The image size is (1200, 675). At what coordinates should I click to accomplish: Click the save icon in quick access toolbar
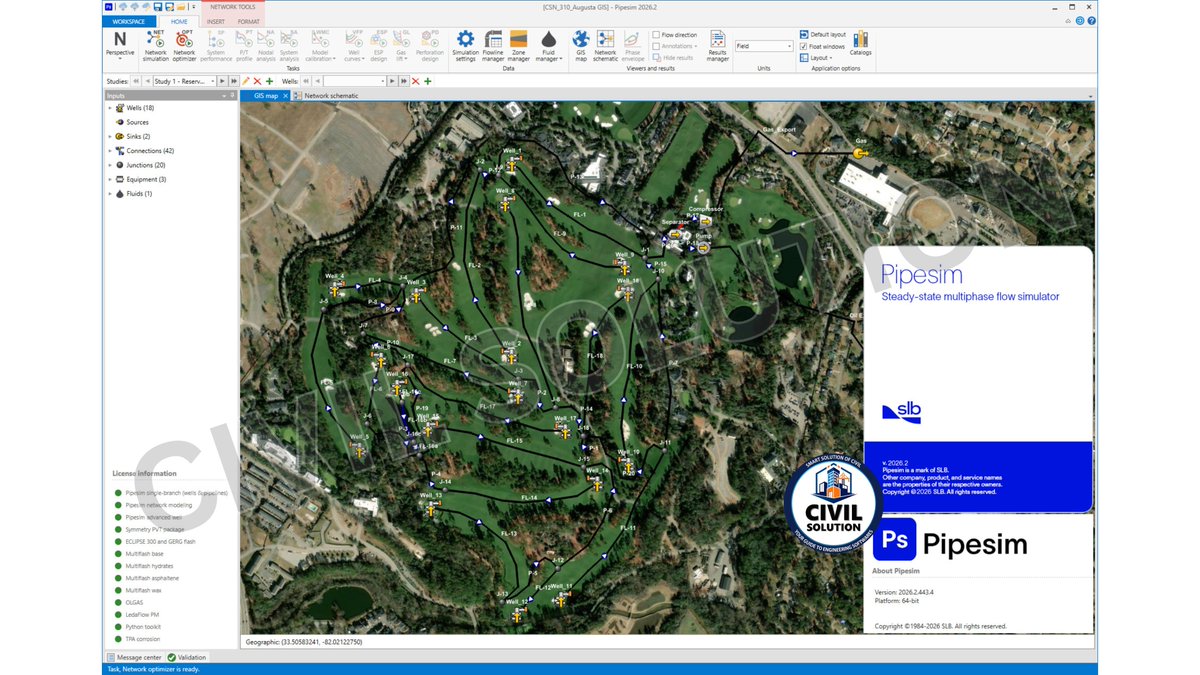tap(157, 6)
